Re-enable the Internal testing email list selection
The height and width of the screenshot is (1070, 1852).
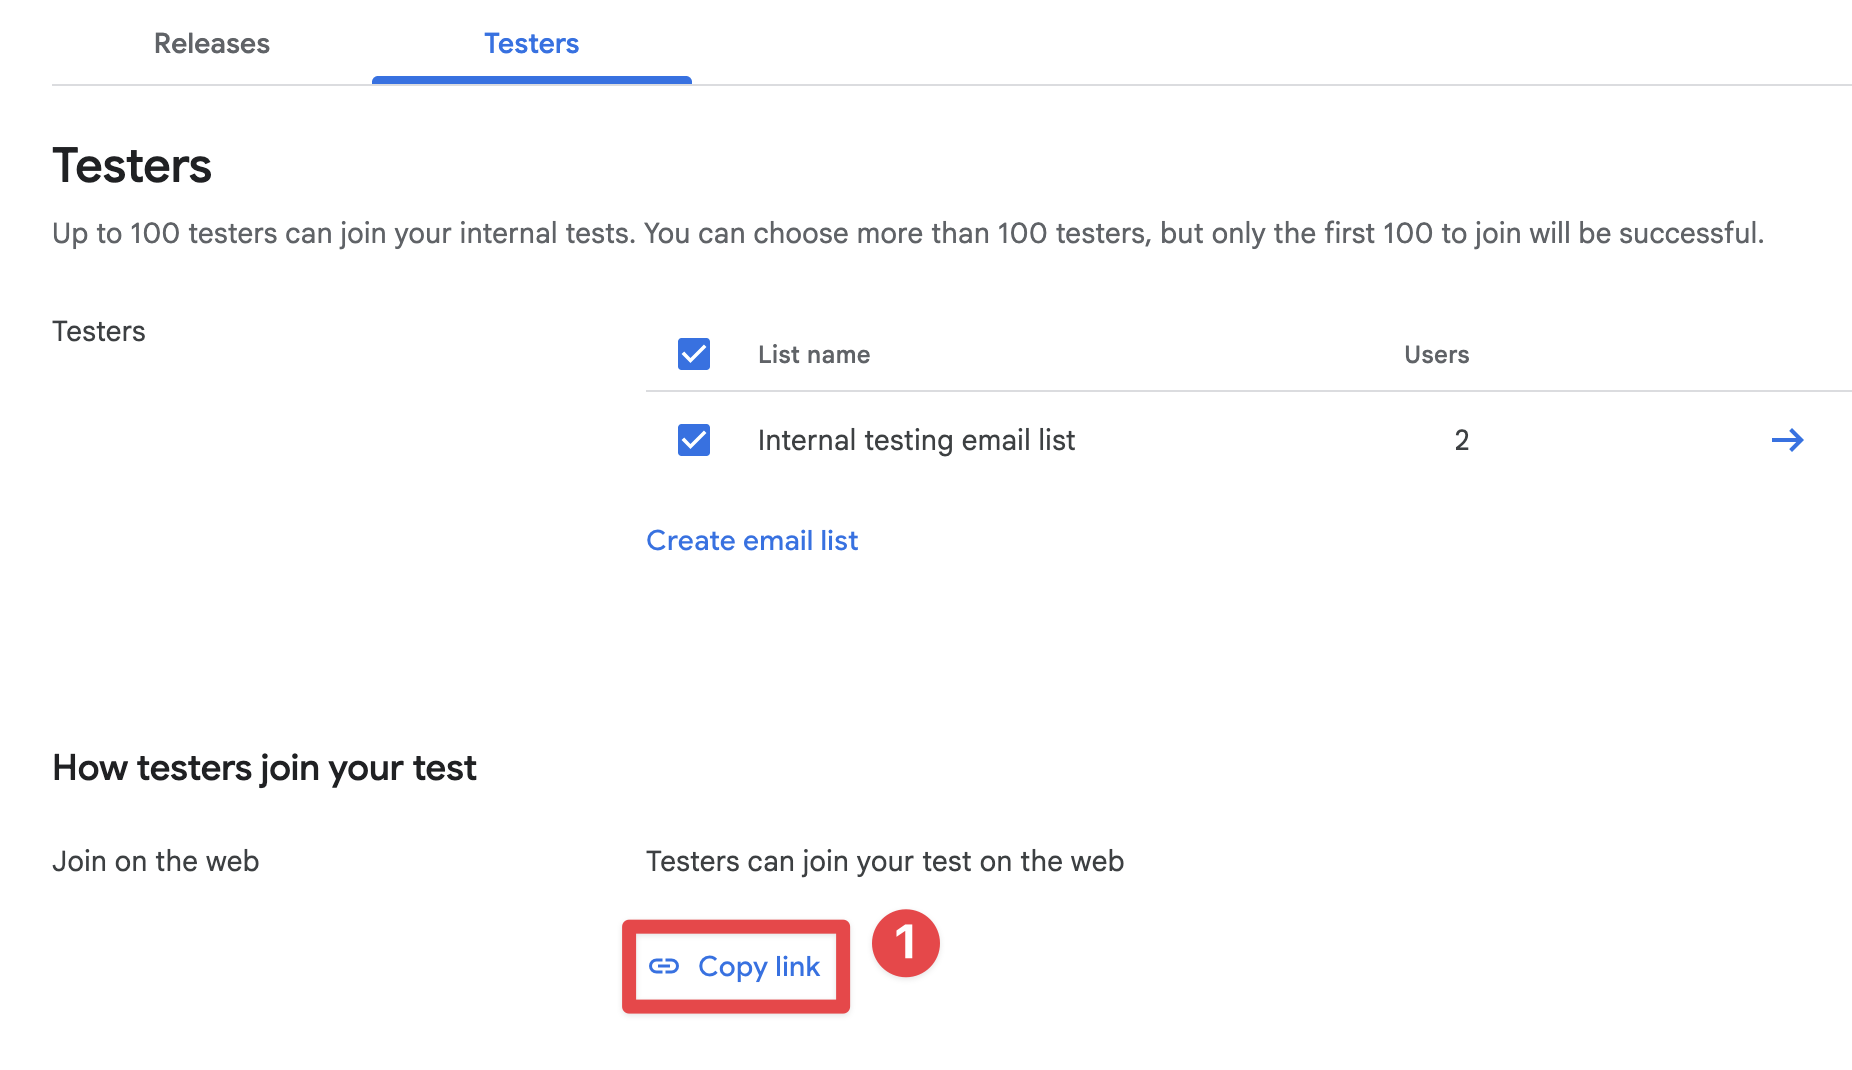click(x=693, y=440)
